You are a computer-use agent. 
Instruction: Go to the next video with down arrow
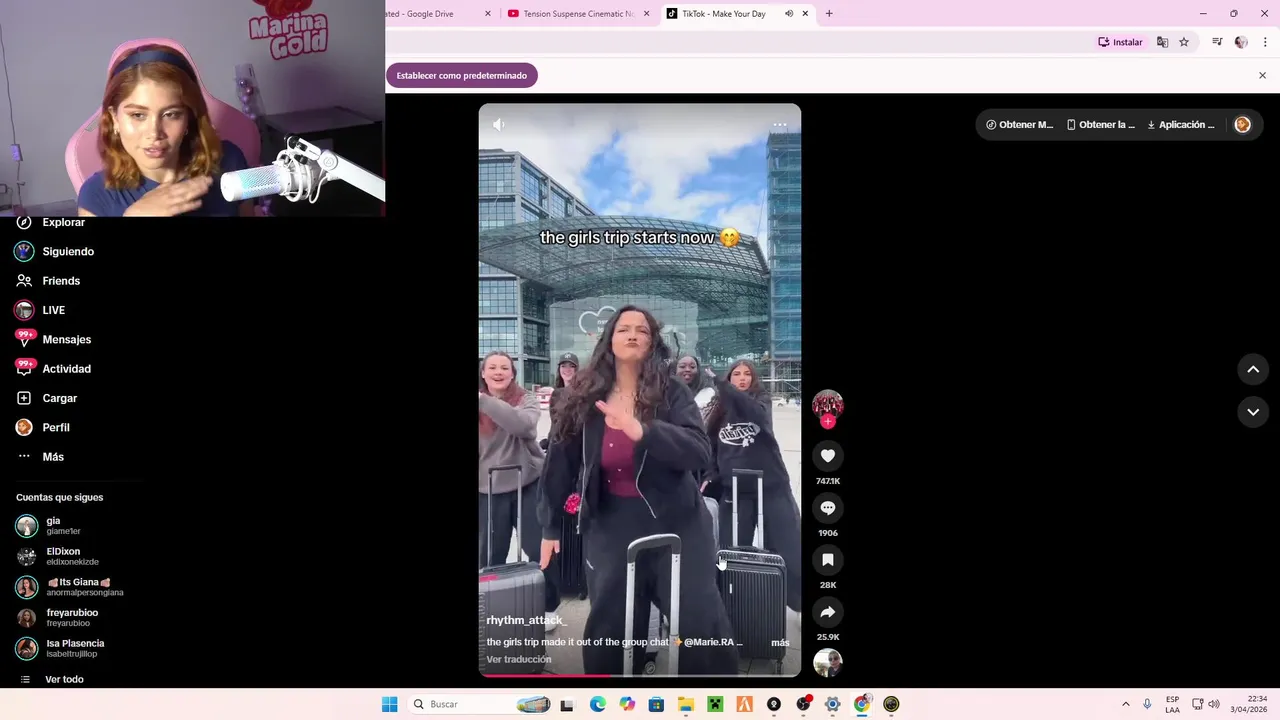[1252, 411]
